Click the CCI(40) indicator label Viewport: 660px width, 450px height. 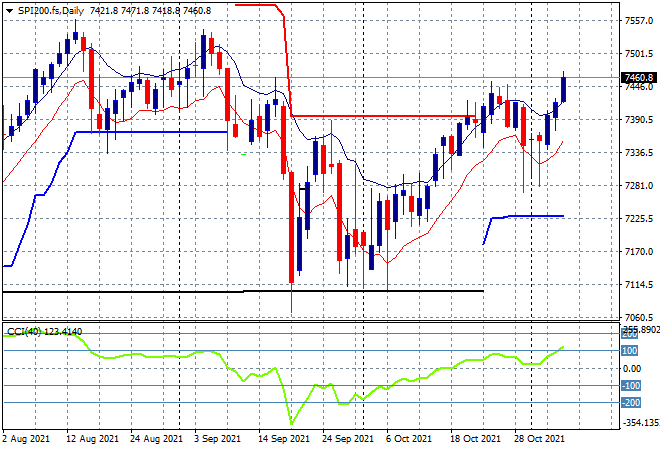[x=24, y=332]
